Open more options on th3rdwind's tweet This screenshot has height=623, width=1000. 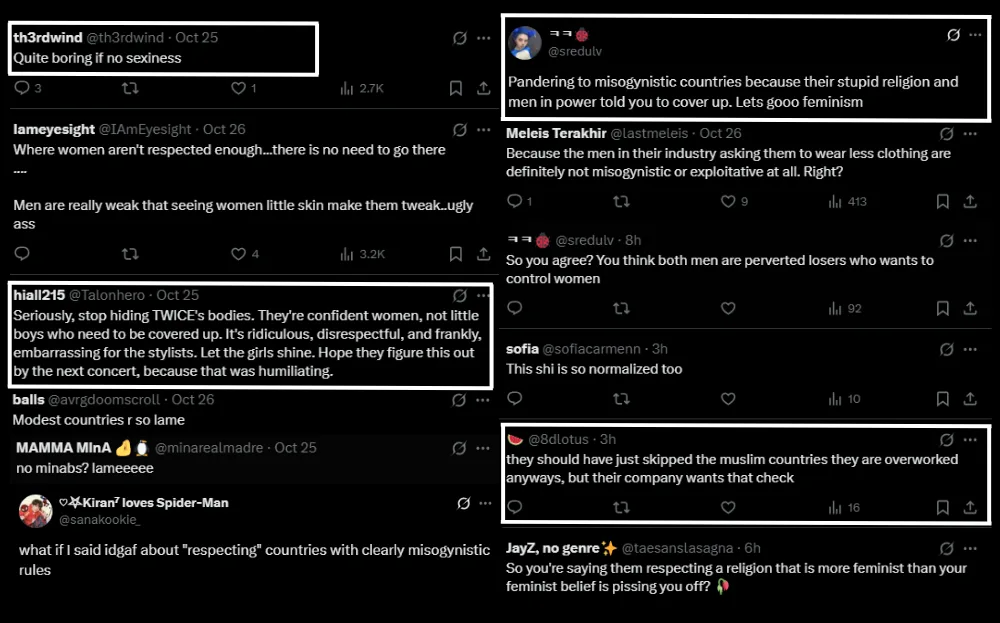484,38
